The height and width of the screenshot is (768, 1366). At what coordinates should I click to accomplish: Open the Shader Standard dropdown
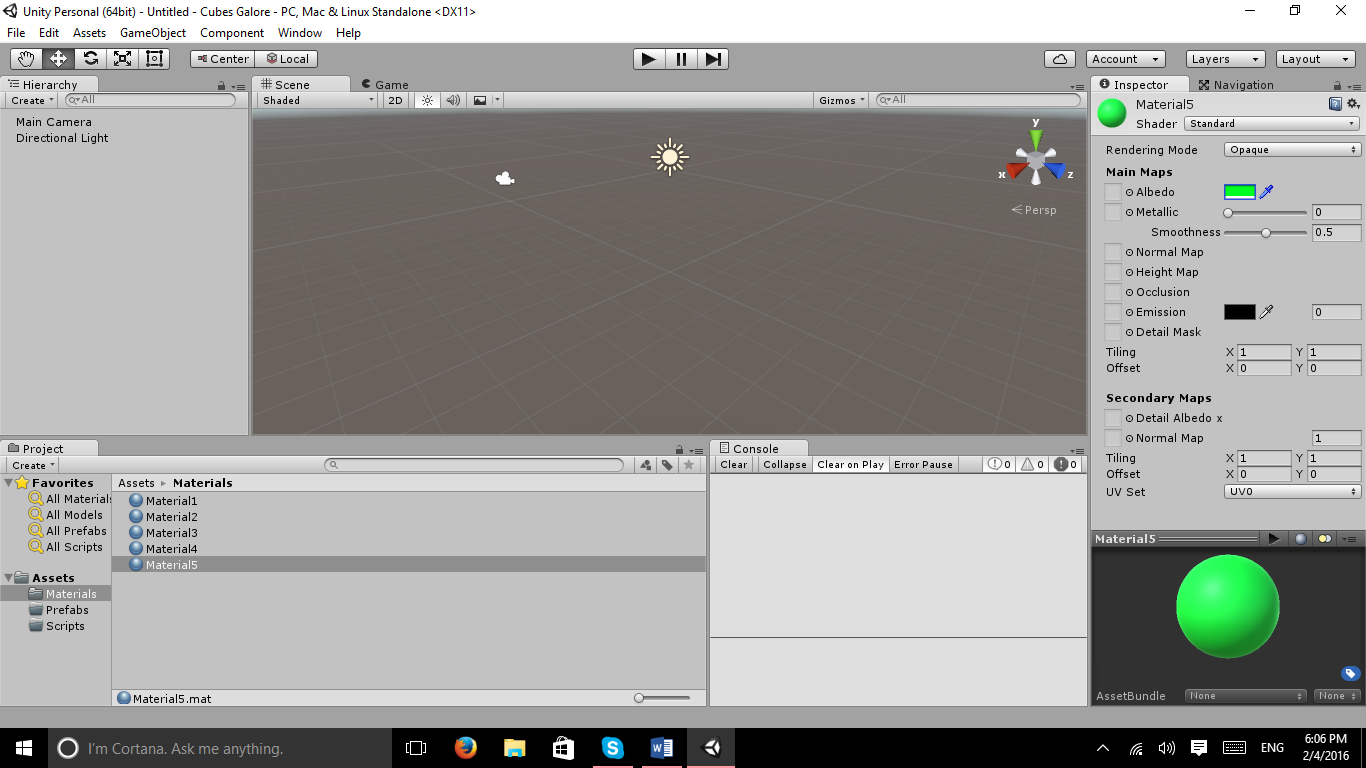[x=1272, y=124]
